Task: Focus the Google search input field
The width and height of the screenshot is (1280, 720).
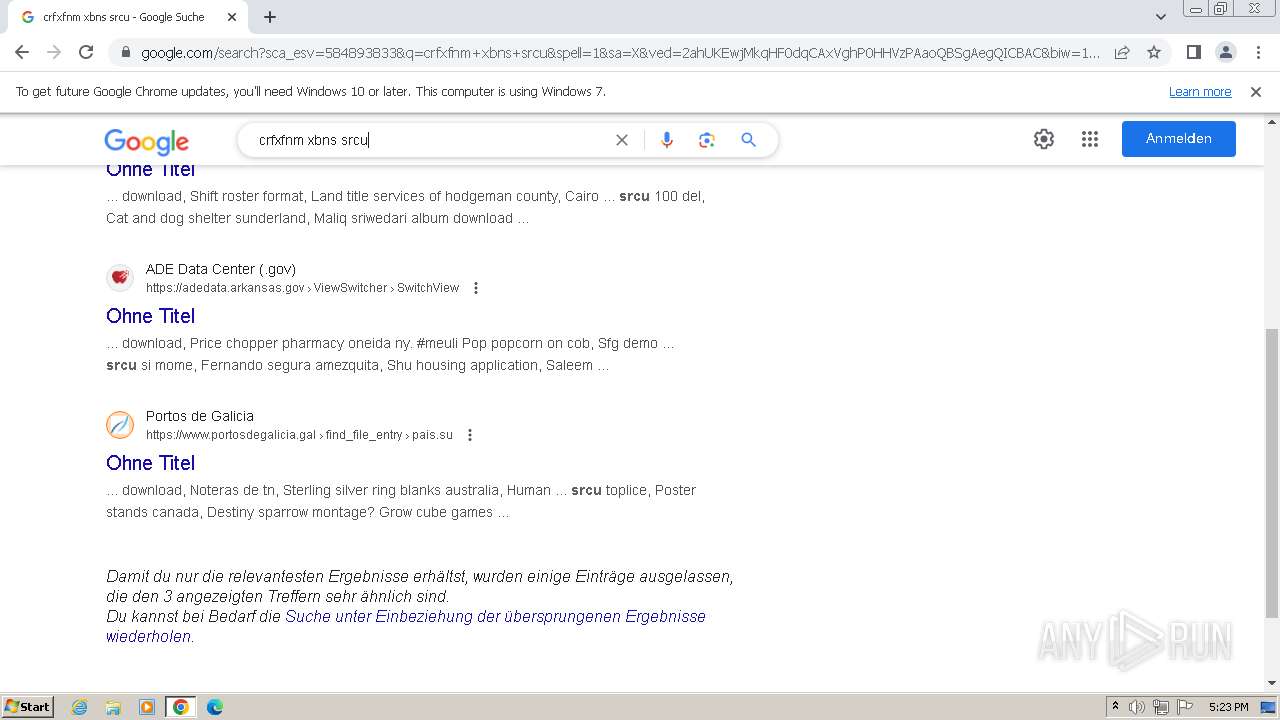Action: (x=430, y=140)
